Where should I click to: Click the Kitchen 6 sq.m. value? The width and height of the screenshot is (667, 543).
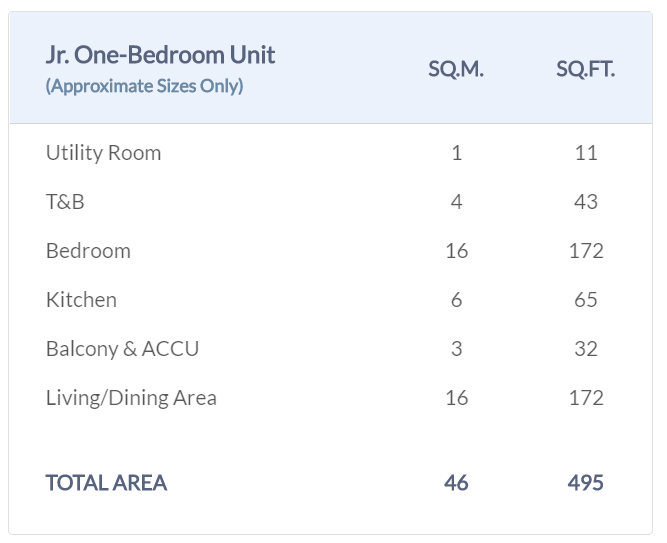[x=456, y=300]
